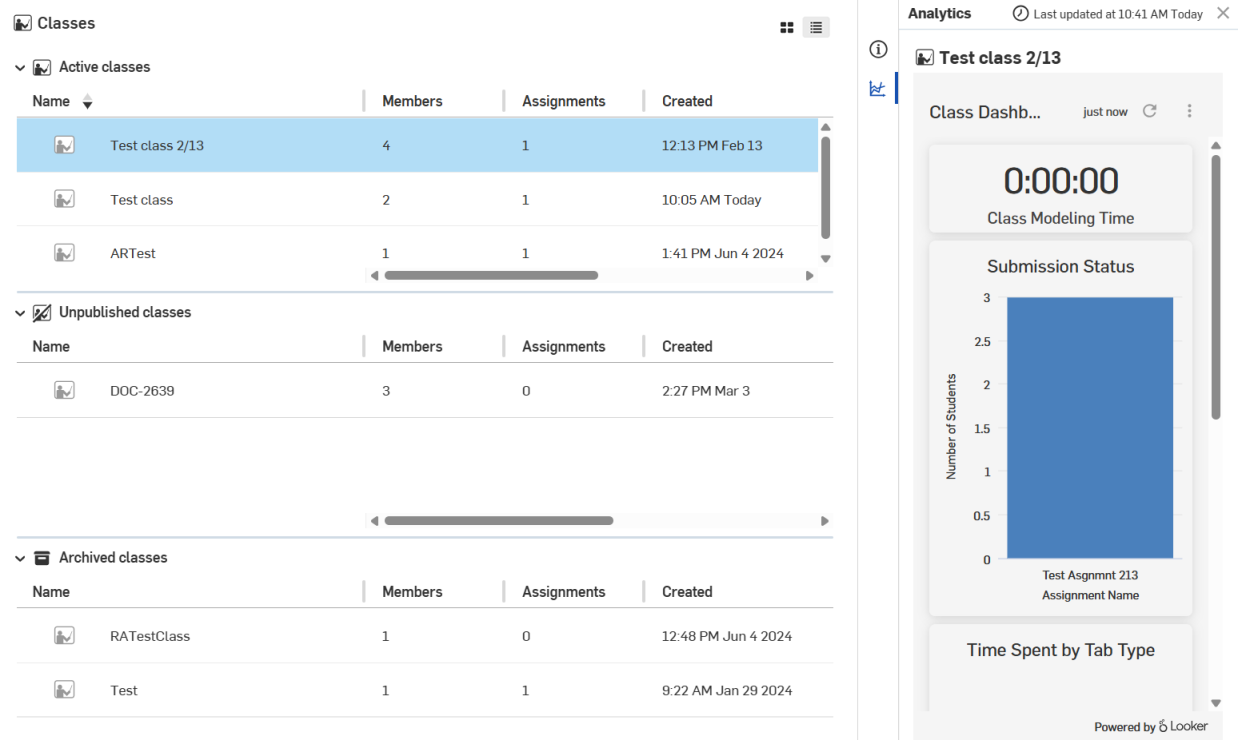Close the Analytics panel
This screenshot has height=740, width=1238.
[1222, 13]
